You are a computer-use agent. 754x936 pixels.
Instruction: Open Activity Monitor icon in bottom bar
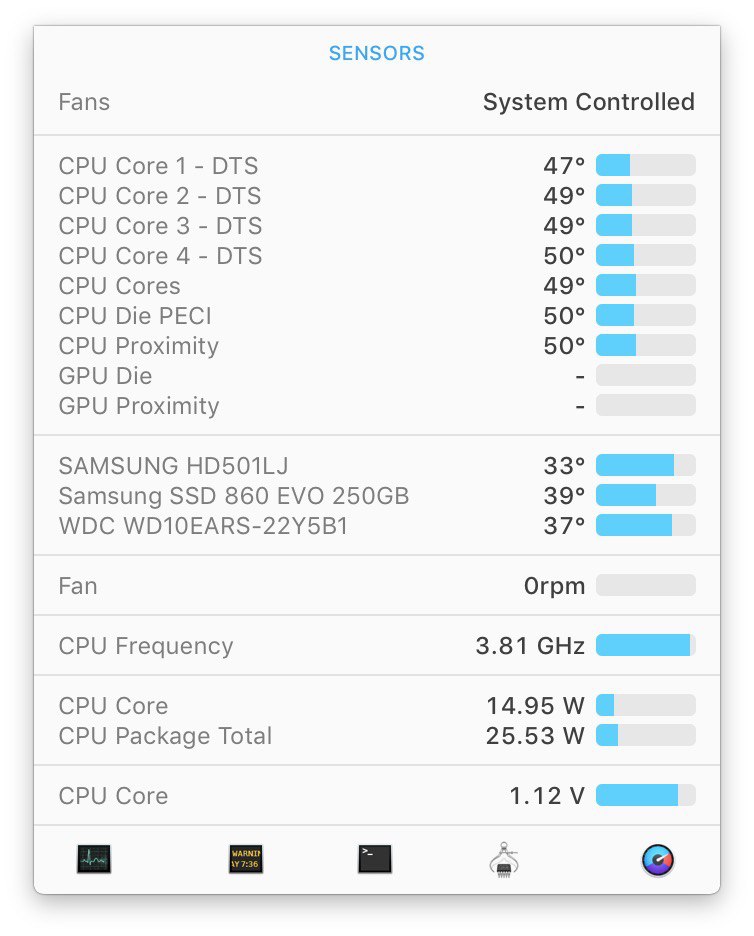coord(94,859)
